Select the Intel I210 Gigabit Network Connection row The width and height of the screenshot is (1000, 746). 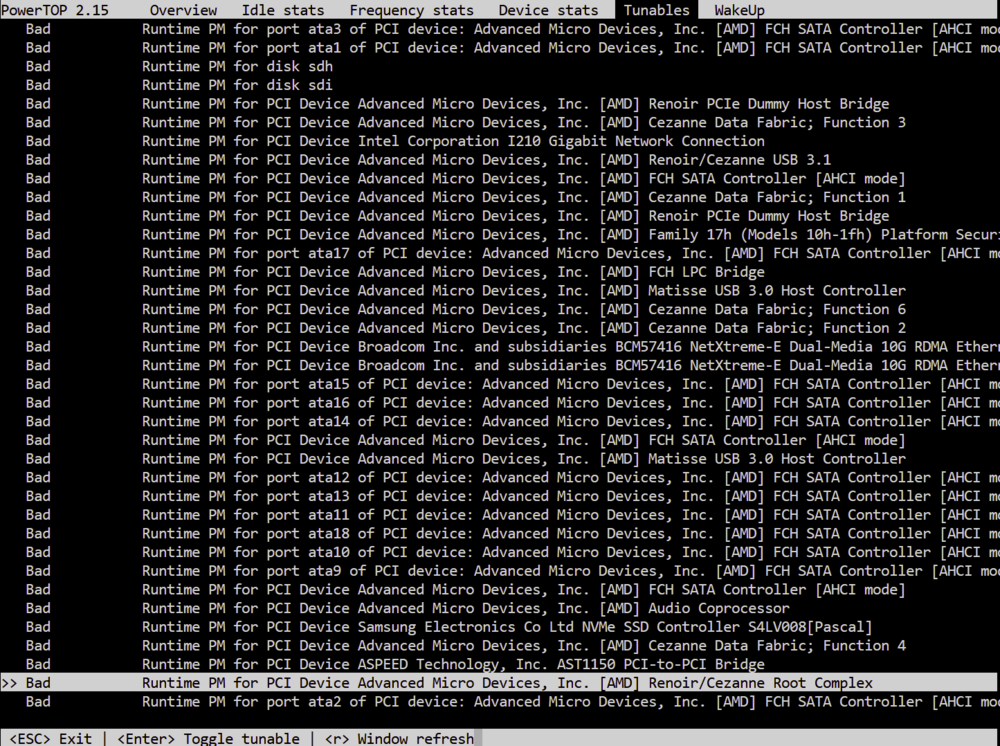[500, 141]
